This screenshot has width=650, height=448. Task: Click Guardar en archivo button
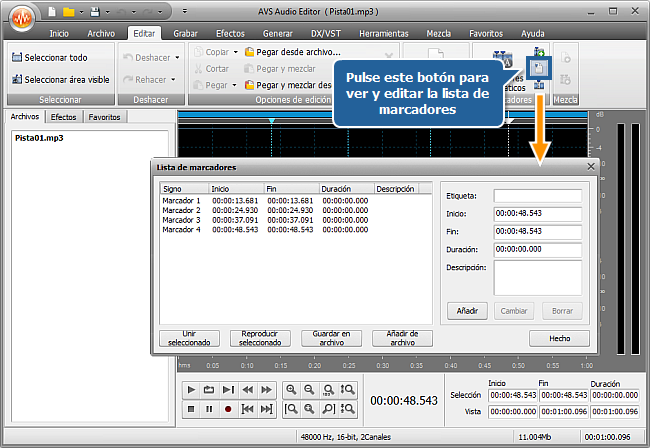pyautogui.click(x=332, y=338)
